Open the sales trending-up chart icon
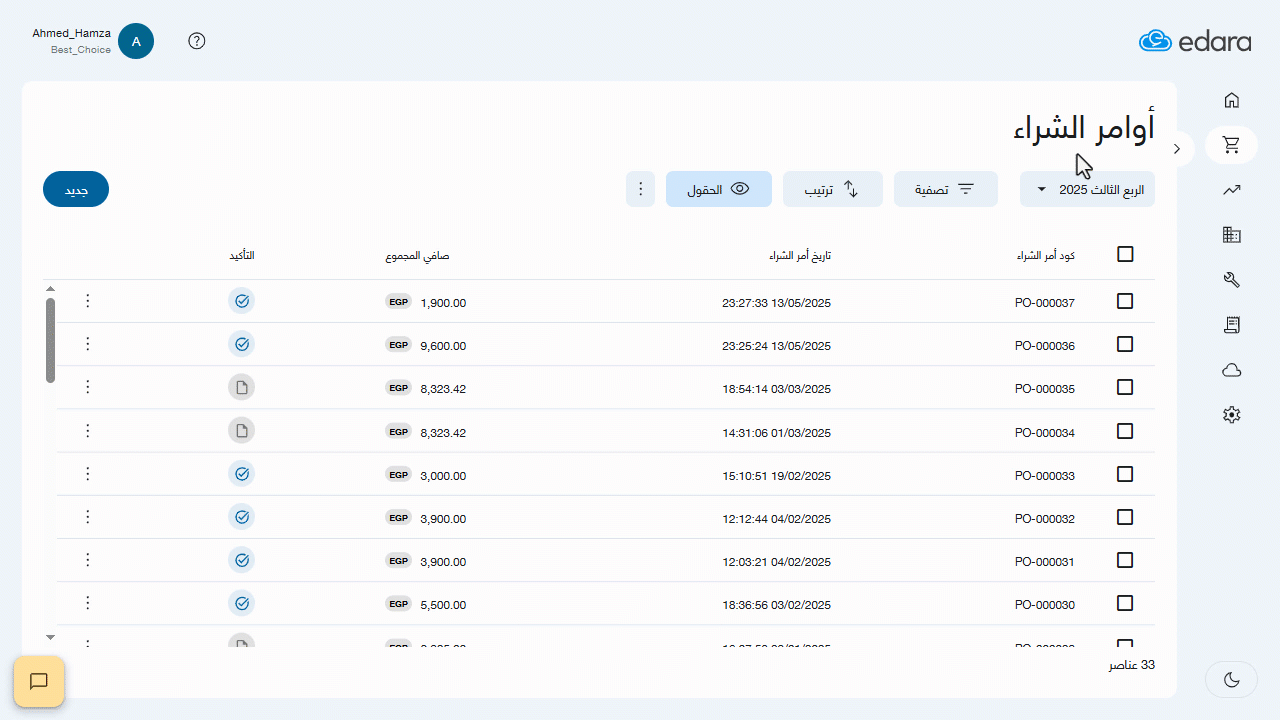The image size is (1280, 720). pyautogui.click(x=1232, y=190)
